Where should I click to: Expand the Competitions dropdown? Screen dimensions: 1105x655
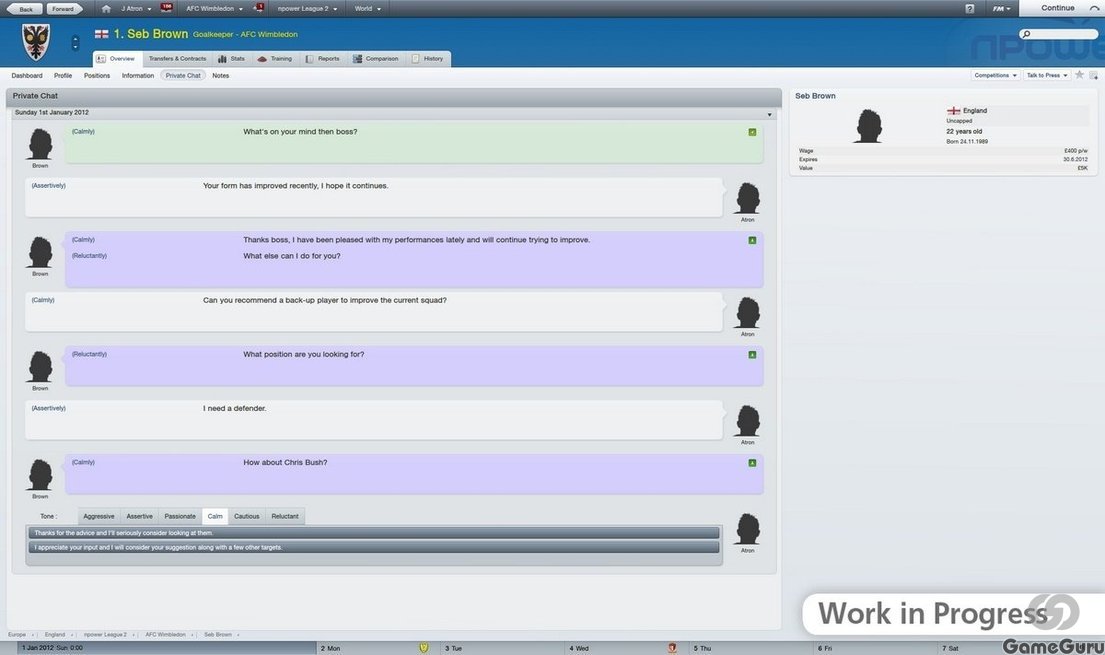[x=995, y=75]
